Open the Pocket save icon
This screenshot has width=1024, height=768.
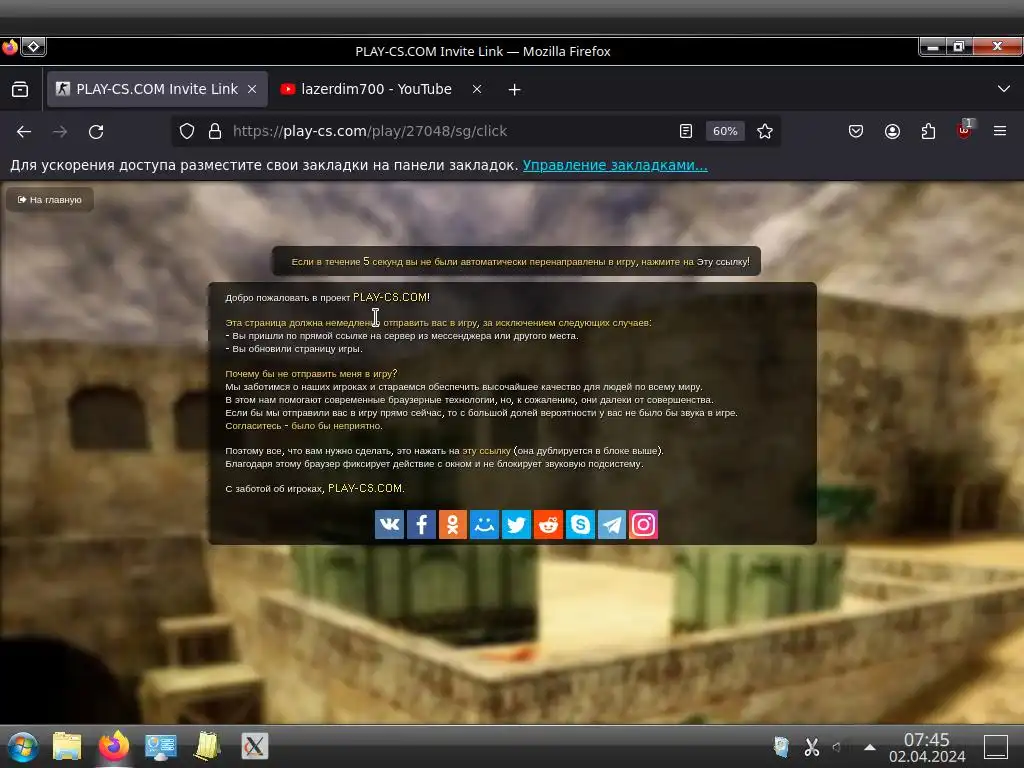click(x=856, y=131)
